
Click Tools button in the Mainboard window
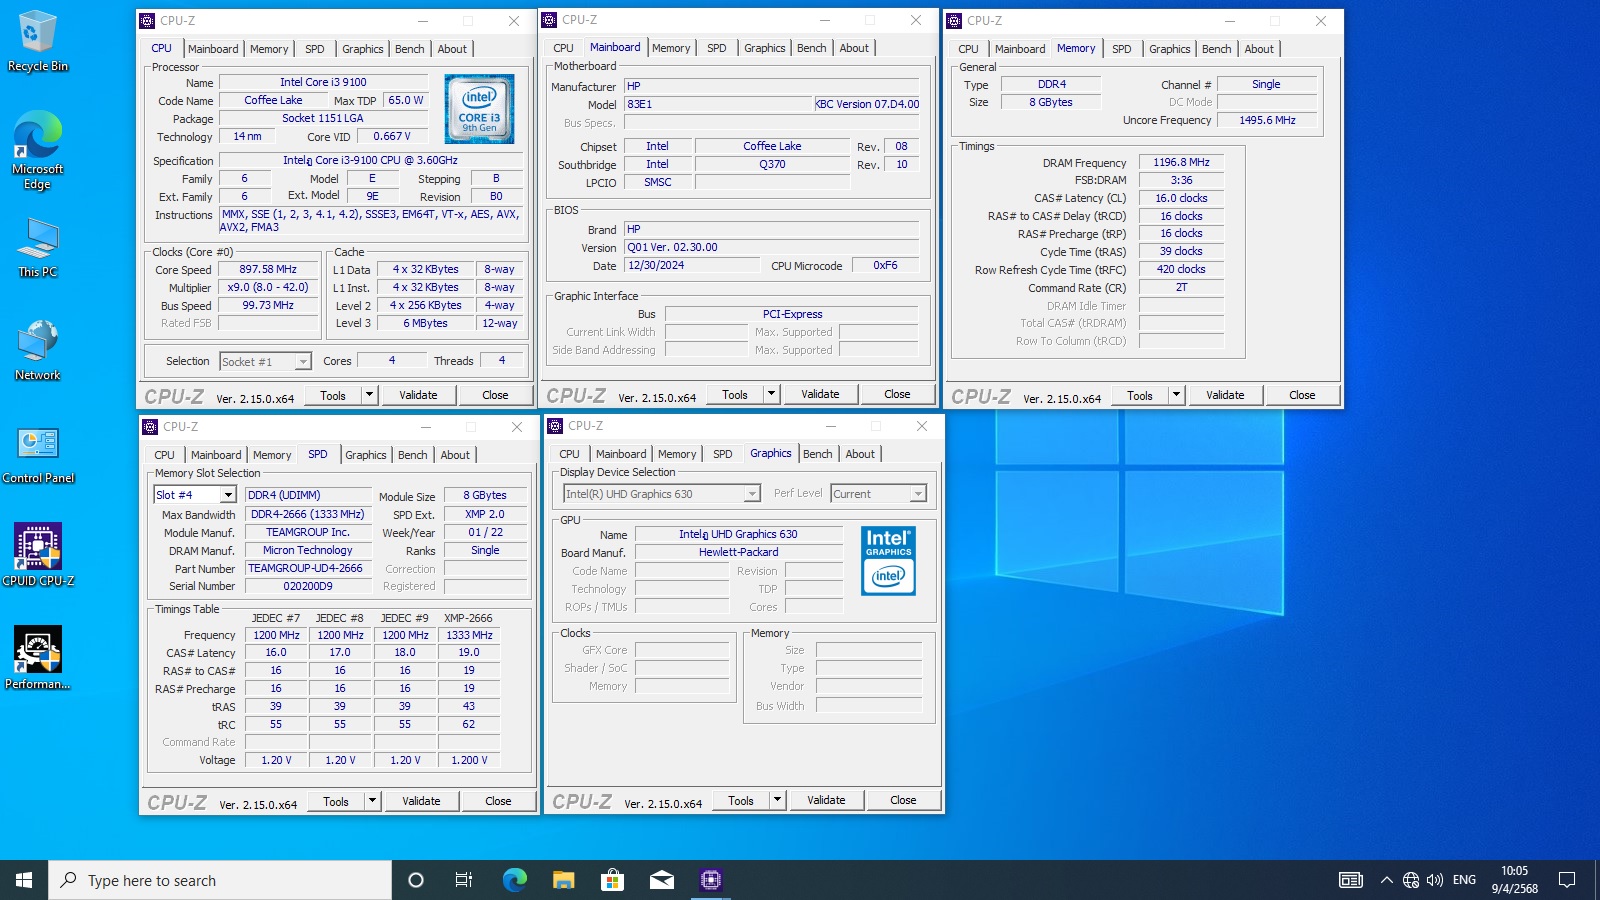[735, 394]
